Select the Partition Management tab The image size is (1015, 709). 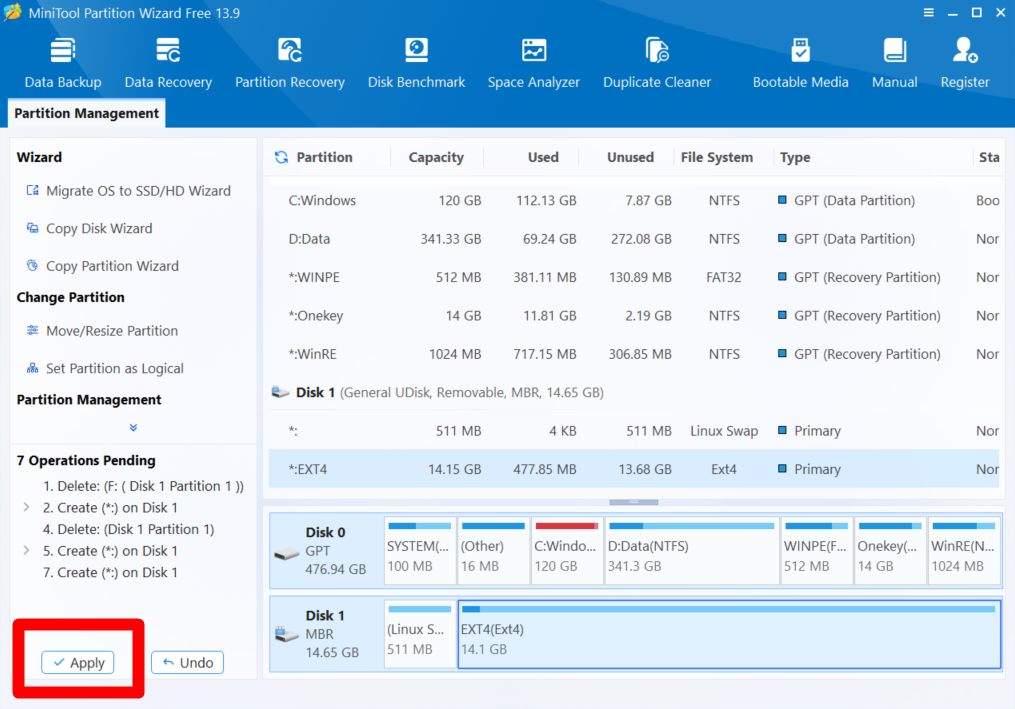pos(87,113)
